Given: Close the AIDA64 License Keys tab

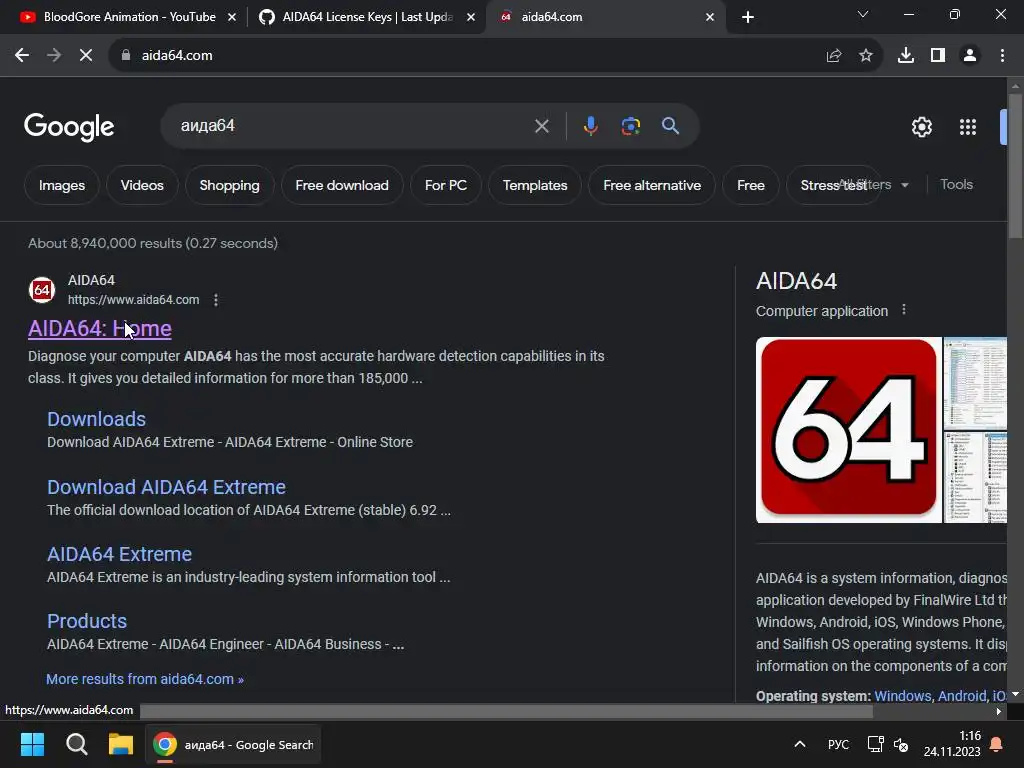Looking at the screenshot, I should [x=471, y=18].
